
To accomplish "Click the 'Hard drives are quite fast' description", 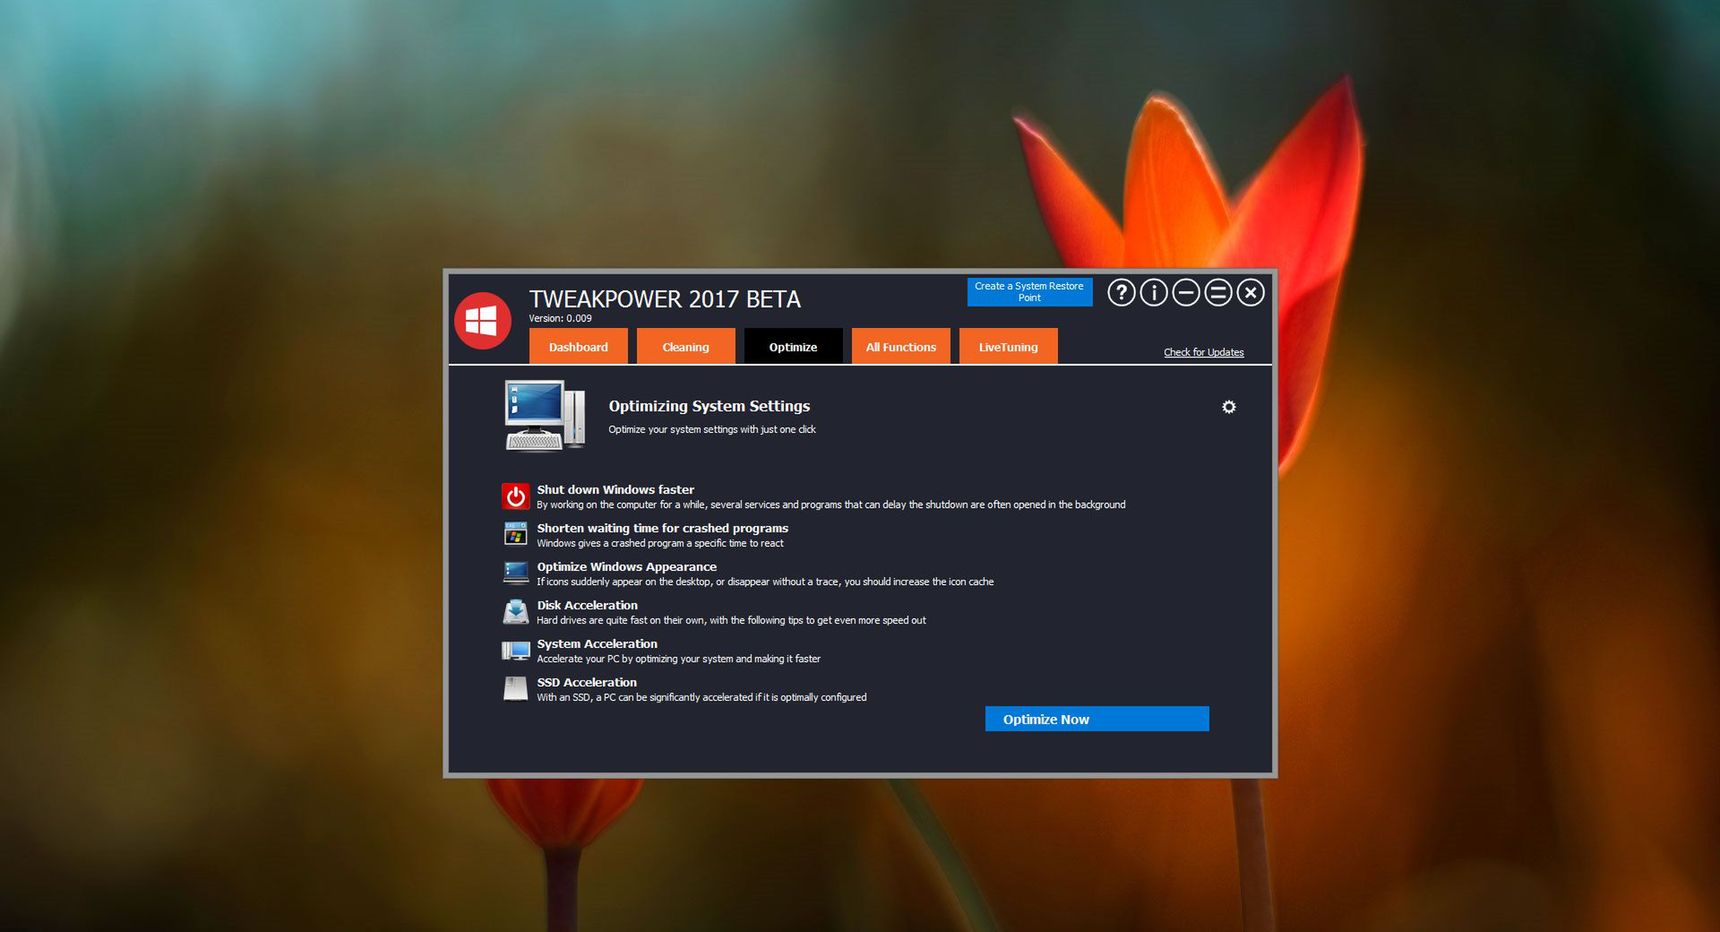I will tap(731, 621).
